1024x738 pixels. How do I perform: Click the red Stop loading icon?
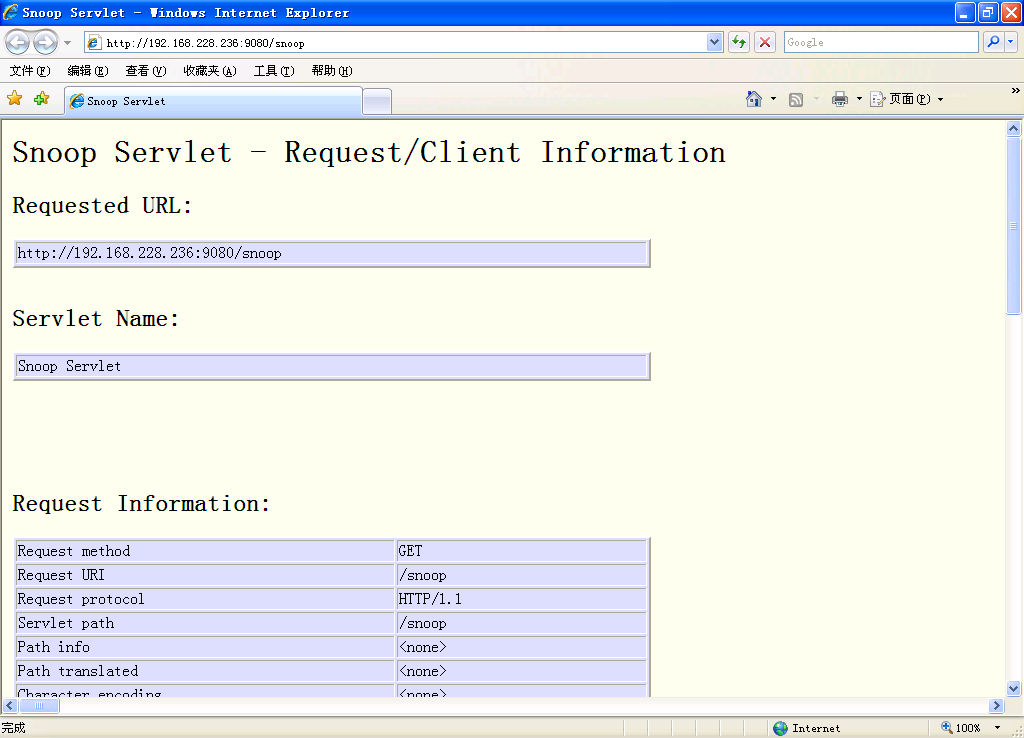(x=765, y=42)
